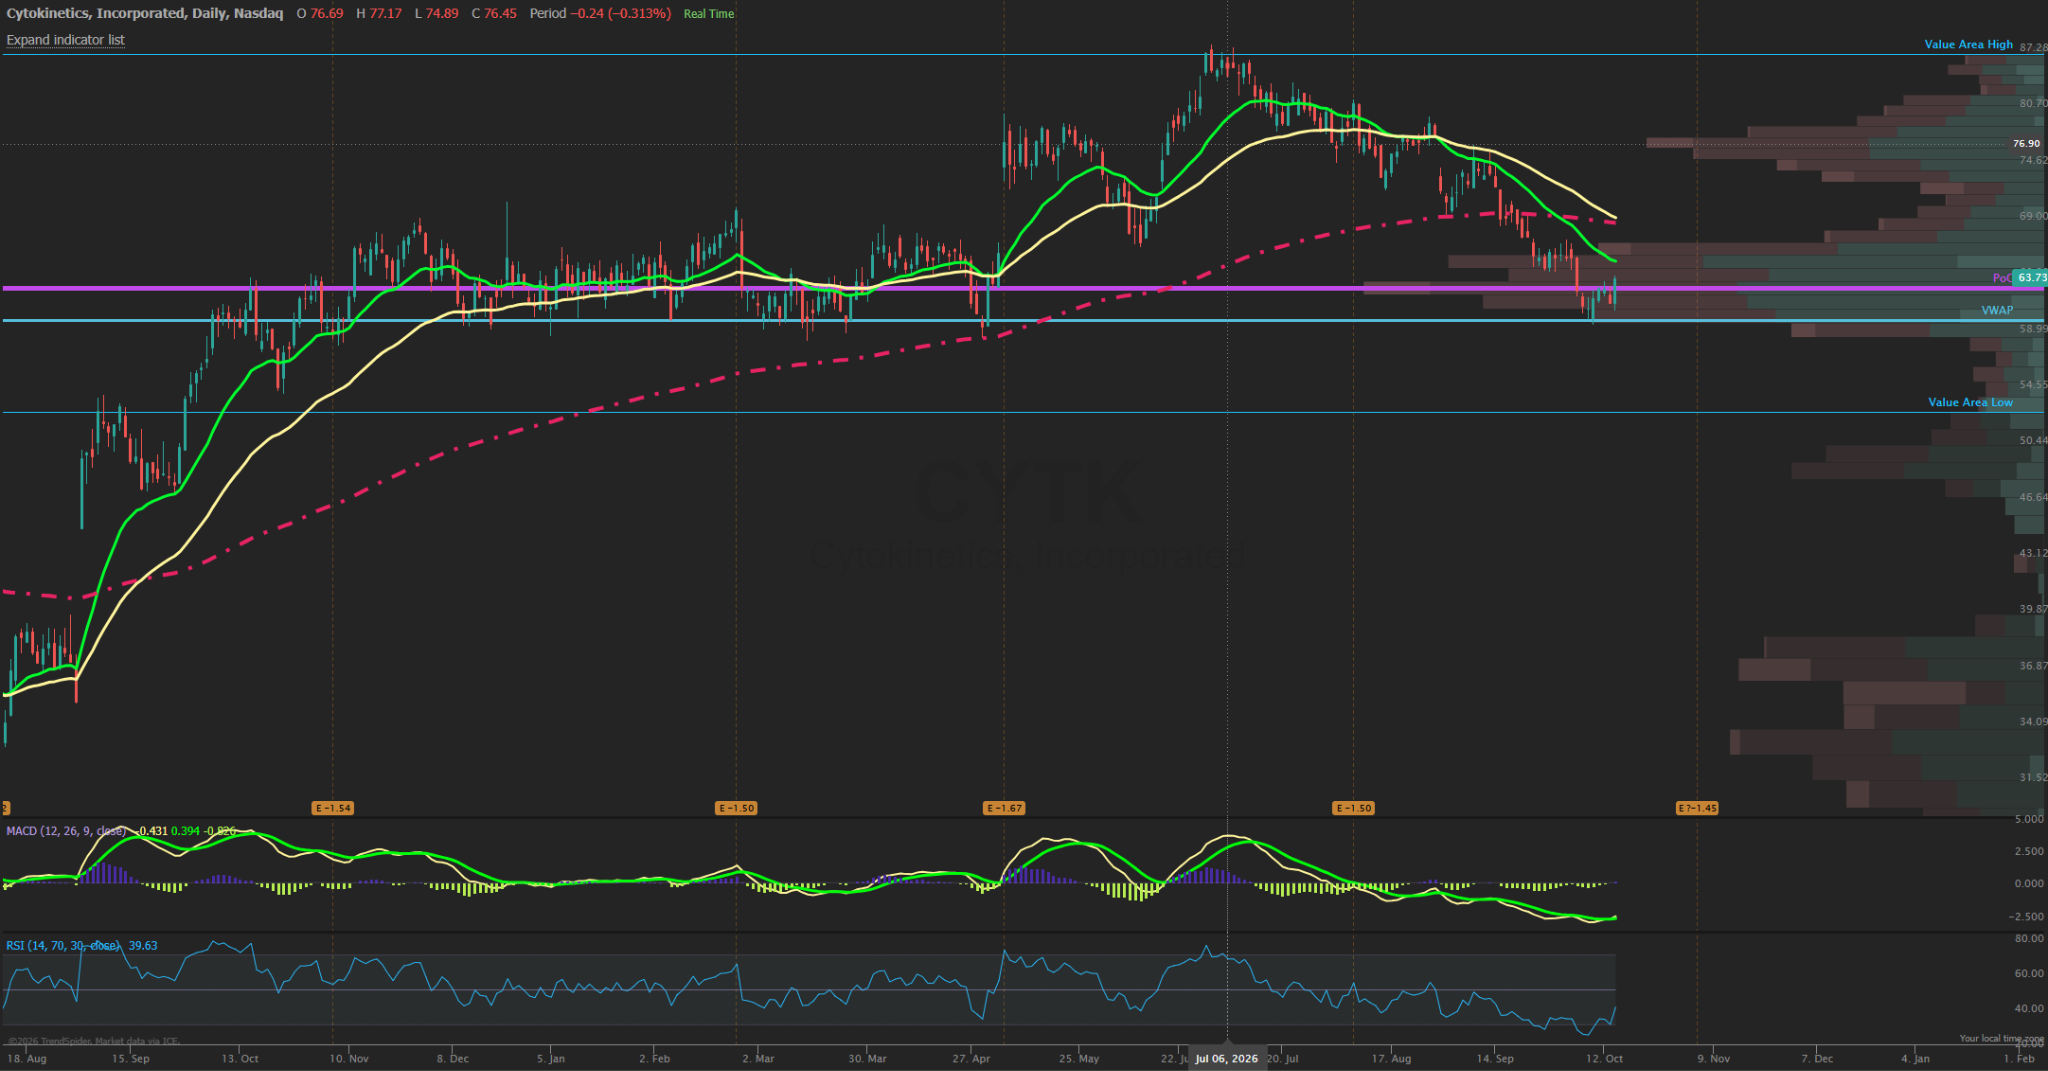The width and height of the screenshot is (2048, 1071).
Task: Open the E -1.54 earnings marker
Action: 333,808
